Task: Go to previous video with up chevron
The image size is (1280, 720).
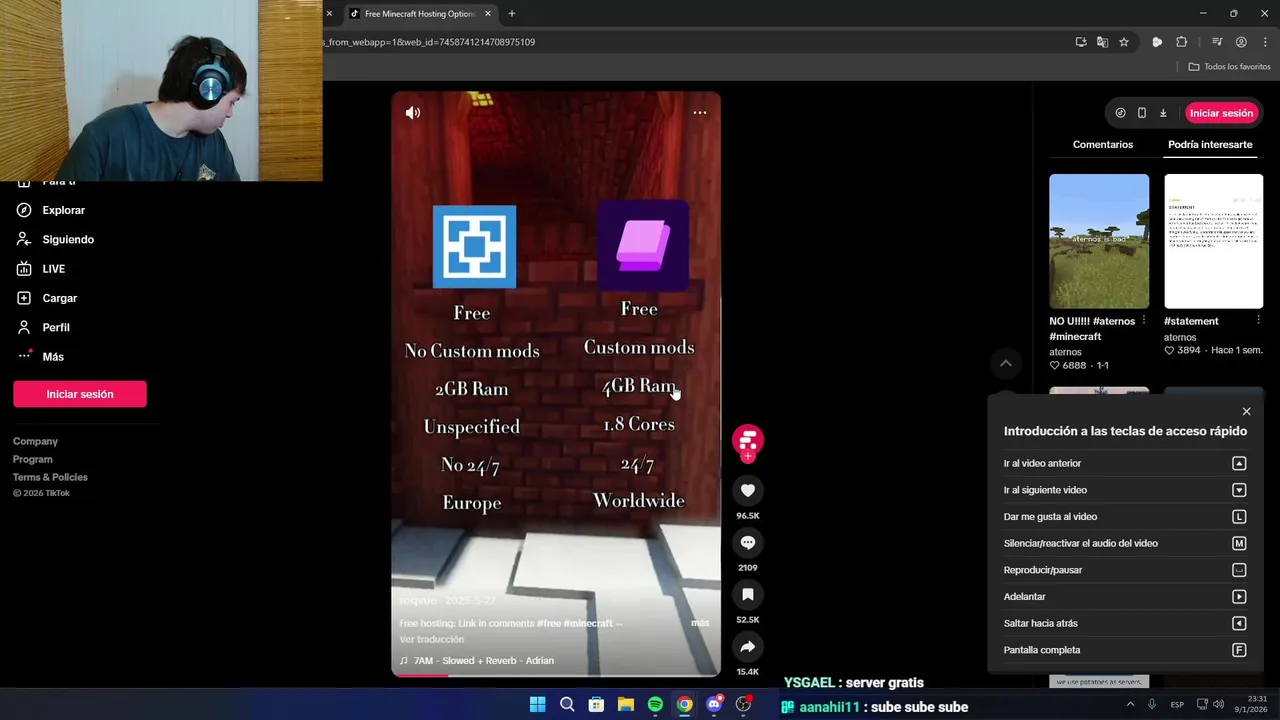Action: (x=1006, y=363)
